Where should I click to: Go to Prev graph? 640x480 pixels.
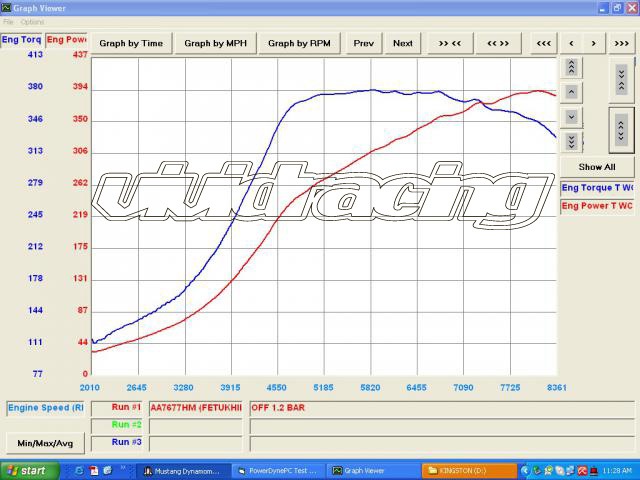coord(364,43)
